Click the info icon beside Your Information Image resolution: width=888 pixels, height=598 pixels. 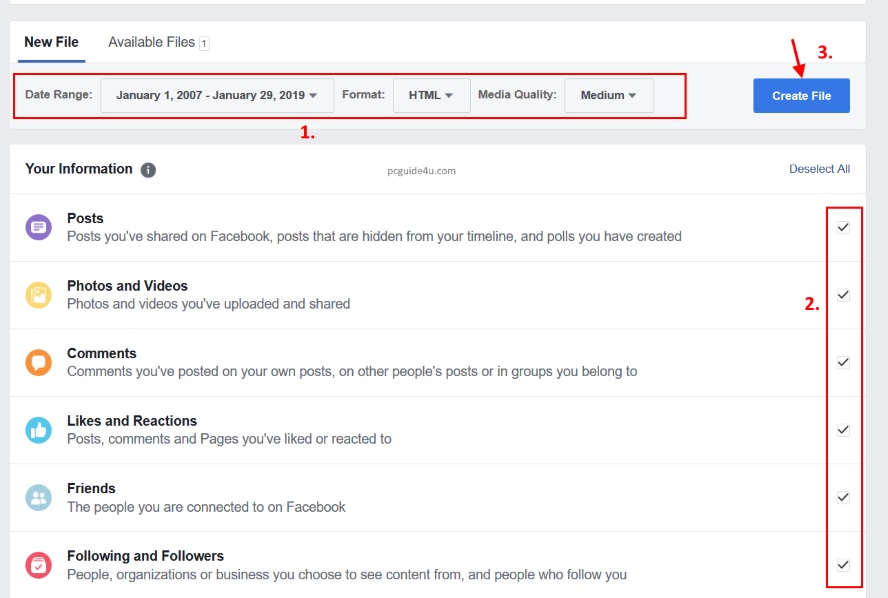click(x=148, y=170)
